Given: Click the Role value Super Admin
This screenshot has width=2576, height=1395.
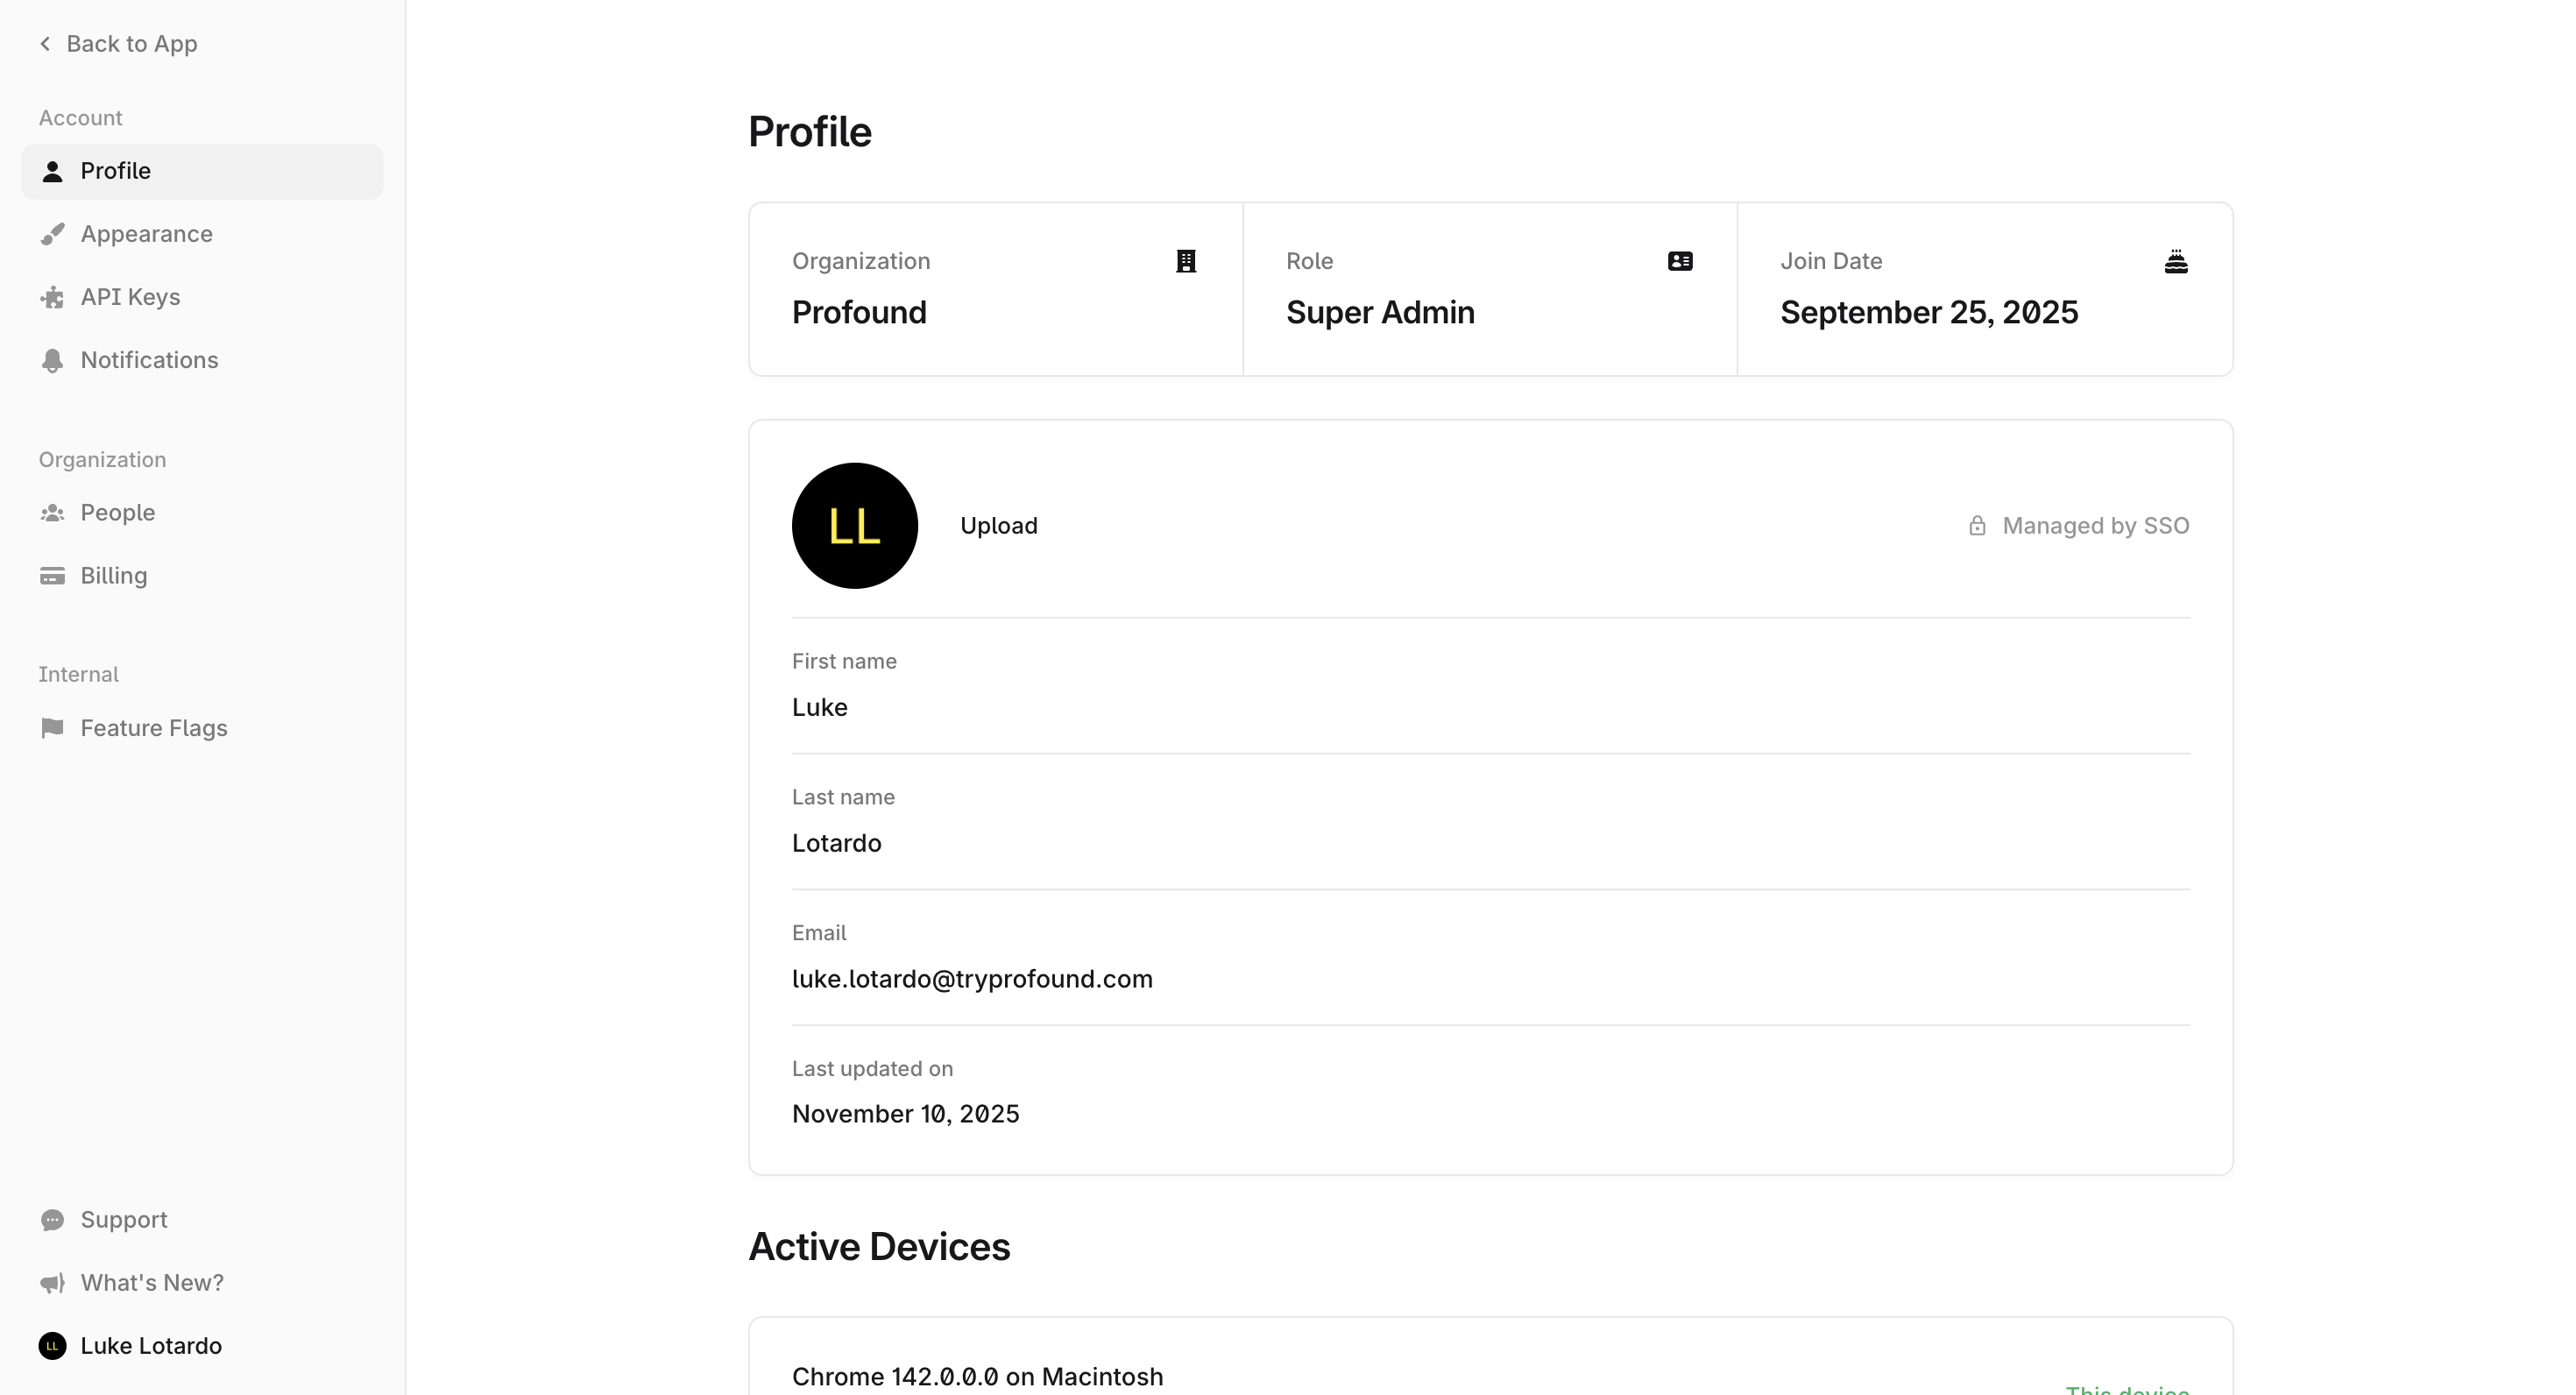Looking at the screenshot, I should [x=1380, y=312].
